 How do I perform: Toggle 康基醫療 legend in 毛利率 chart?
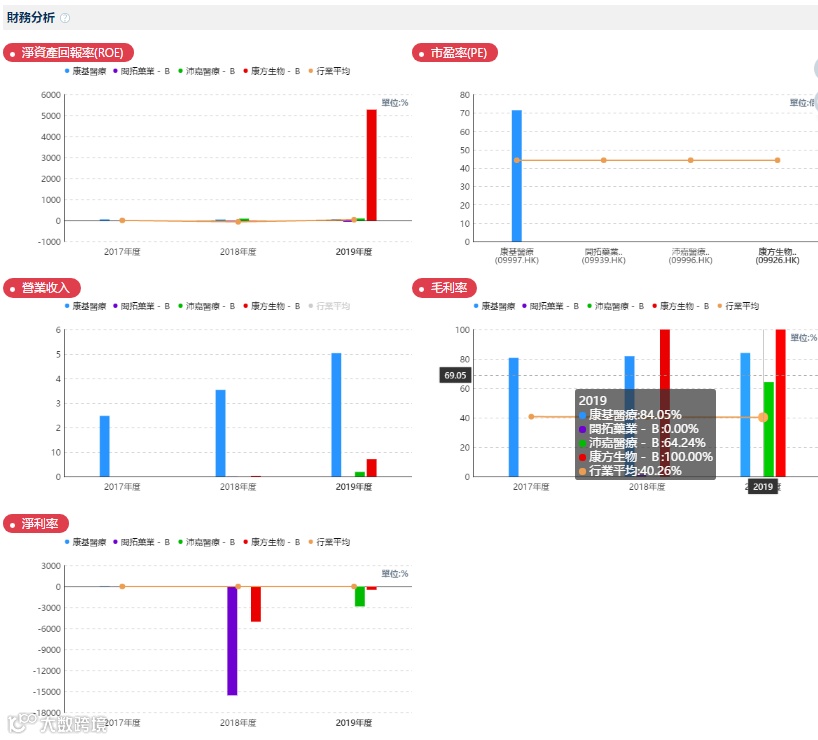tap(494, 306)
